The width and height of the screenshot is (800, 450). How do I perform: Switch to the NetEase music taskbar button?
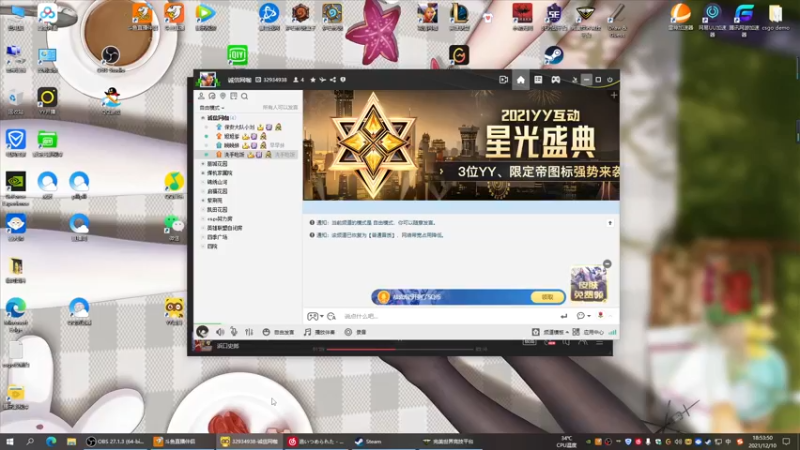tap(316, 441)
